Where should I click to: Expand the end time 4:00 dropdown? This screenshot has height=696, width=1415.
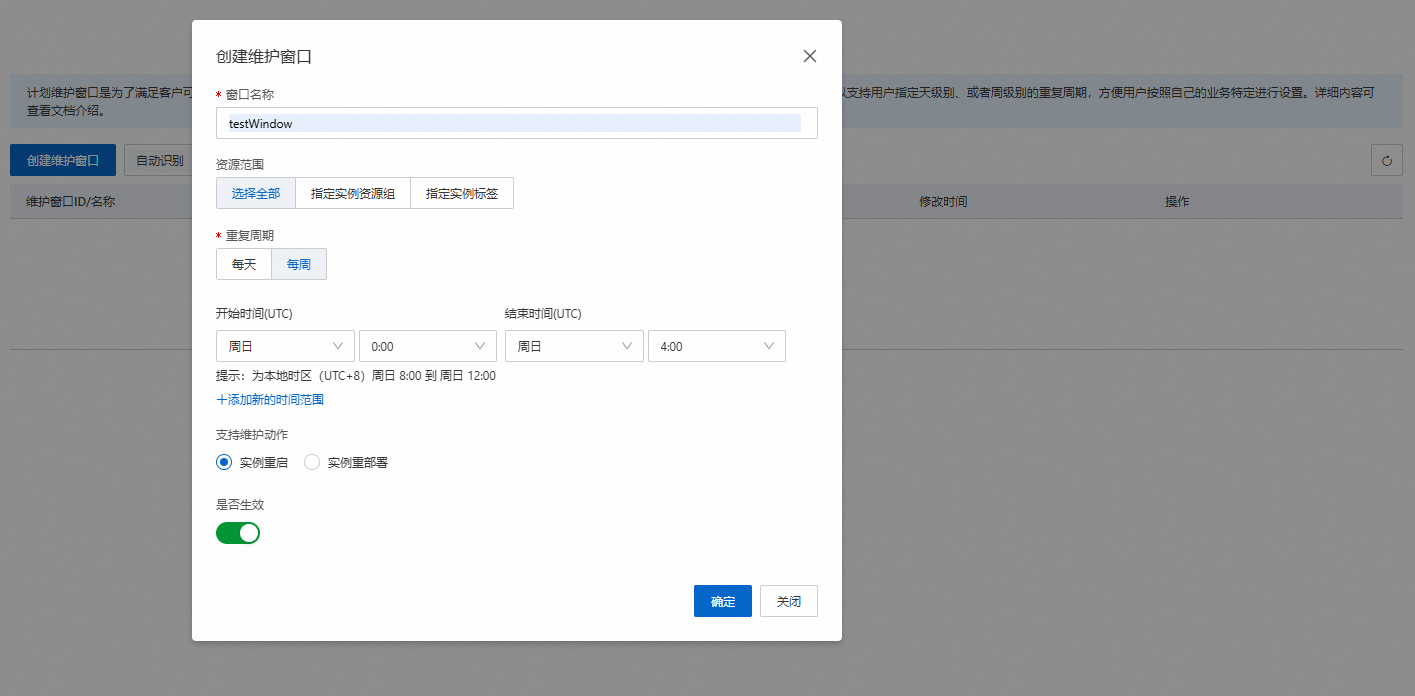point(717,346)
